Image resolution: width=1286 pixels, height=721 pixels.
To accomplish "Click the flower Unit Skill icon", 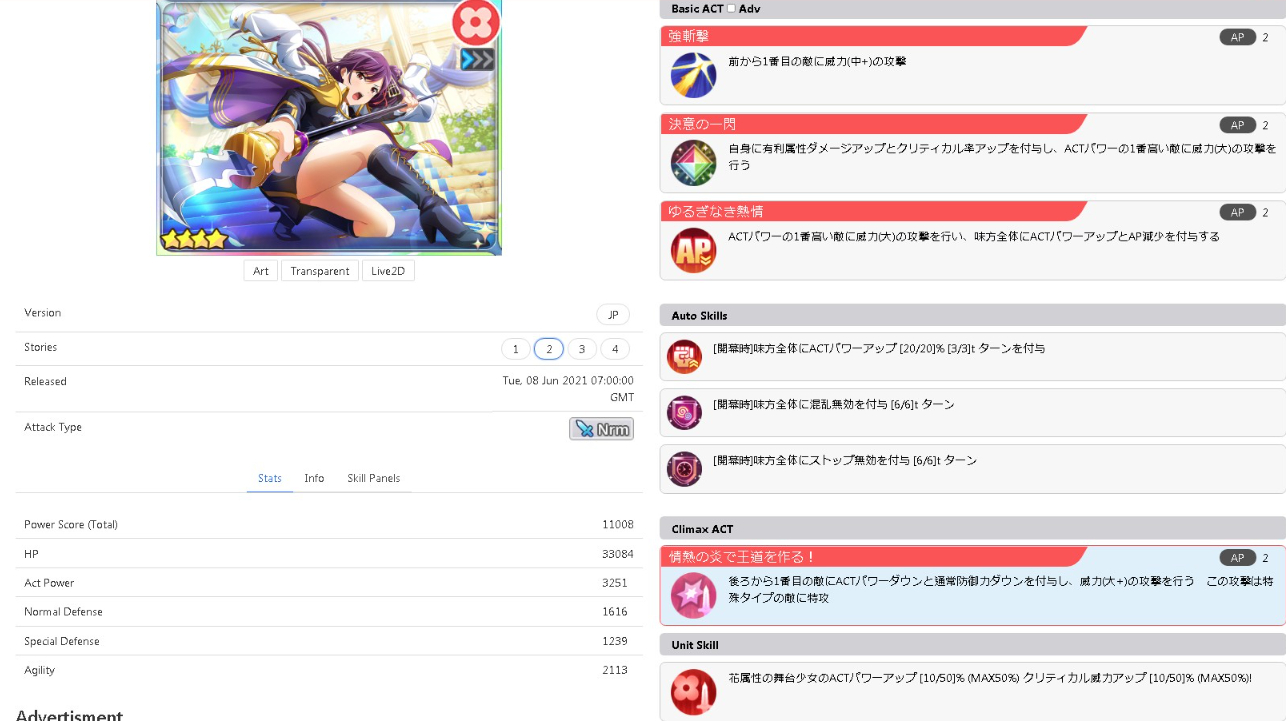I will coord(693,692).
